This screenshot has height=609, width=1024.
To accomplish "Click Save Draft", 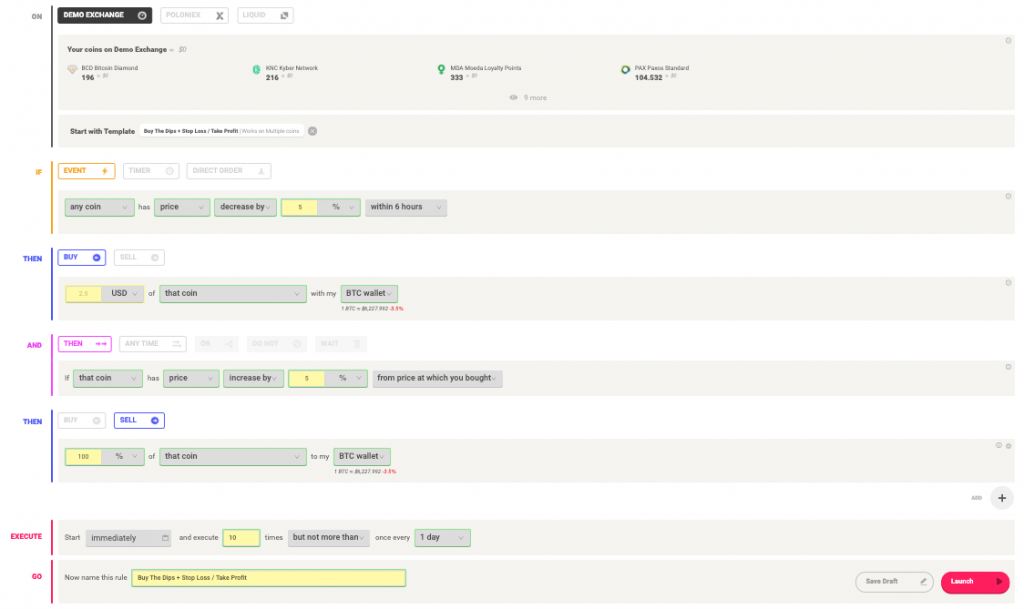I will [894, 582].
